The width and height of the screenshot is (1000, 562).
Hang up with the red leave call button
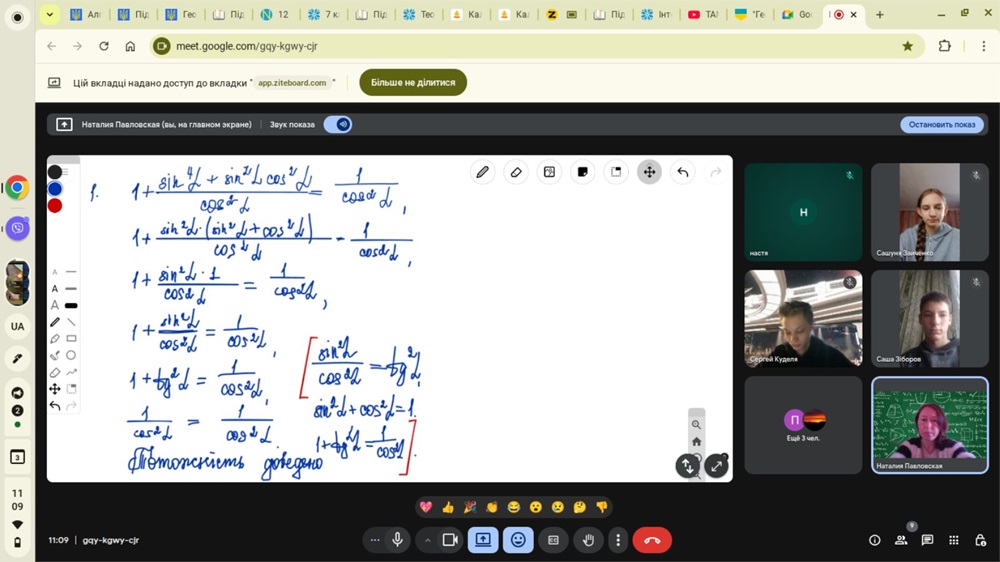tap(652, 540)
